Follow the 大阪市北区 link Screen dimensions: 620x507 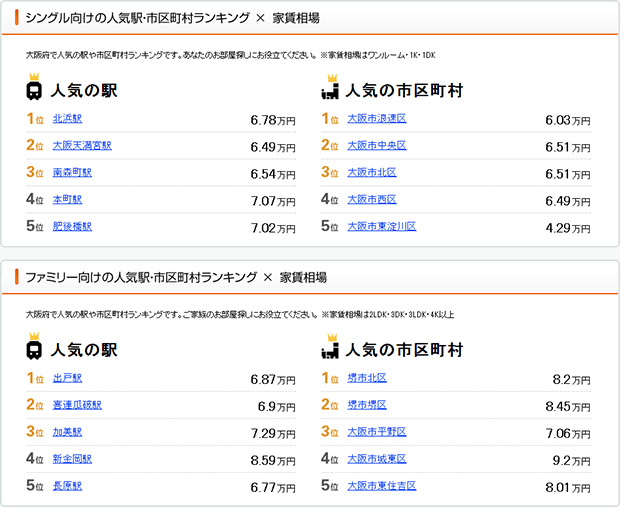(x=372, y=172)
